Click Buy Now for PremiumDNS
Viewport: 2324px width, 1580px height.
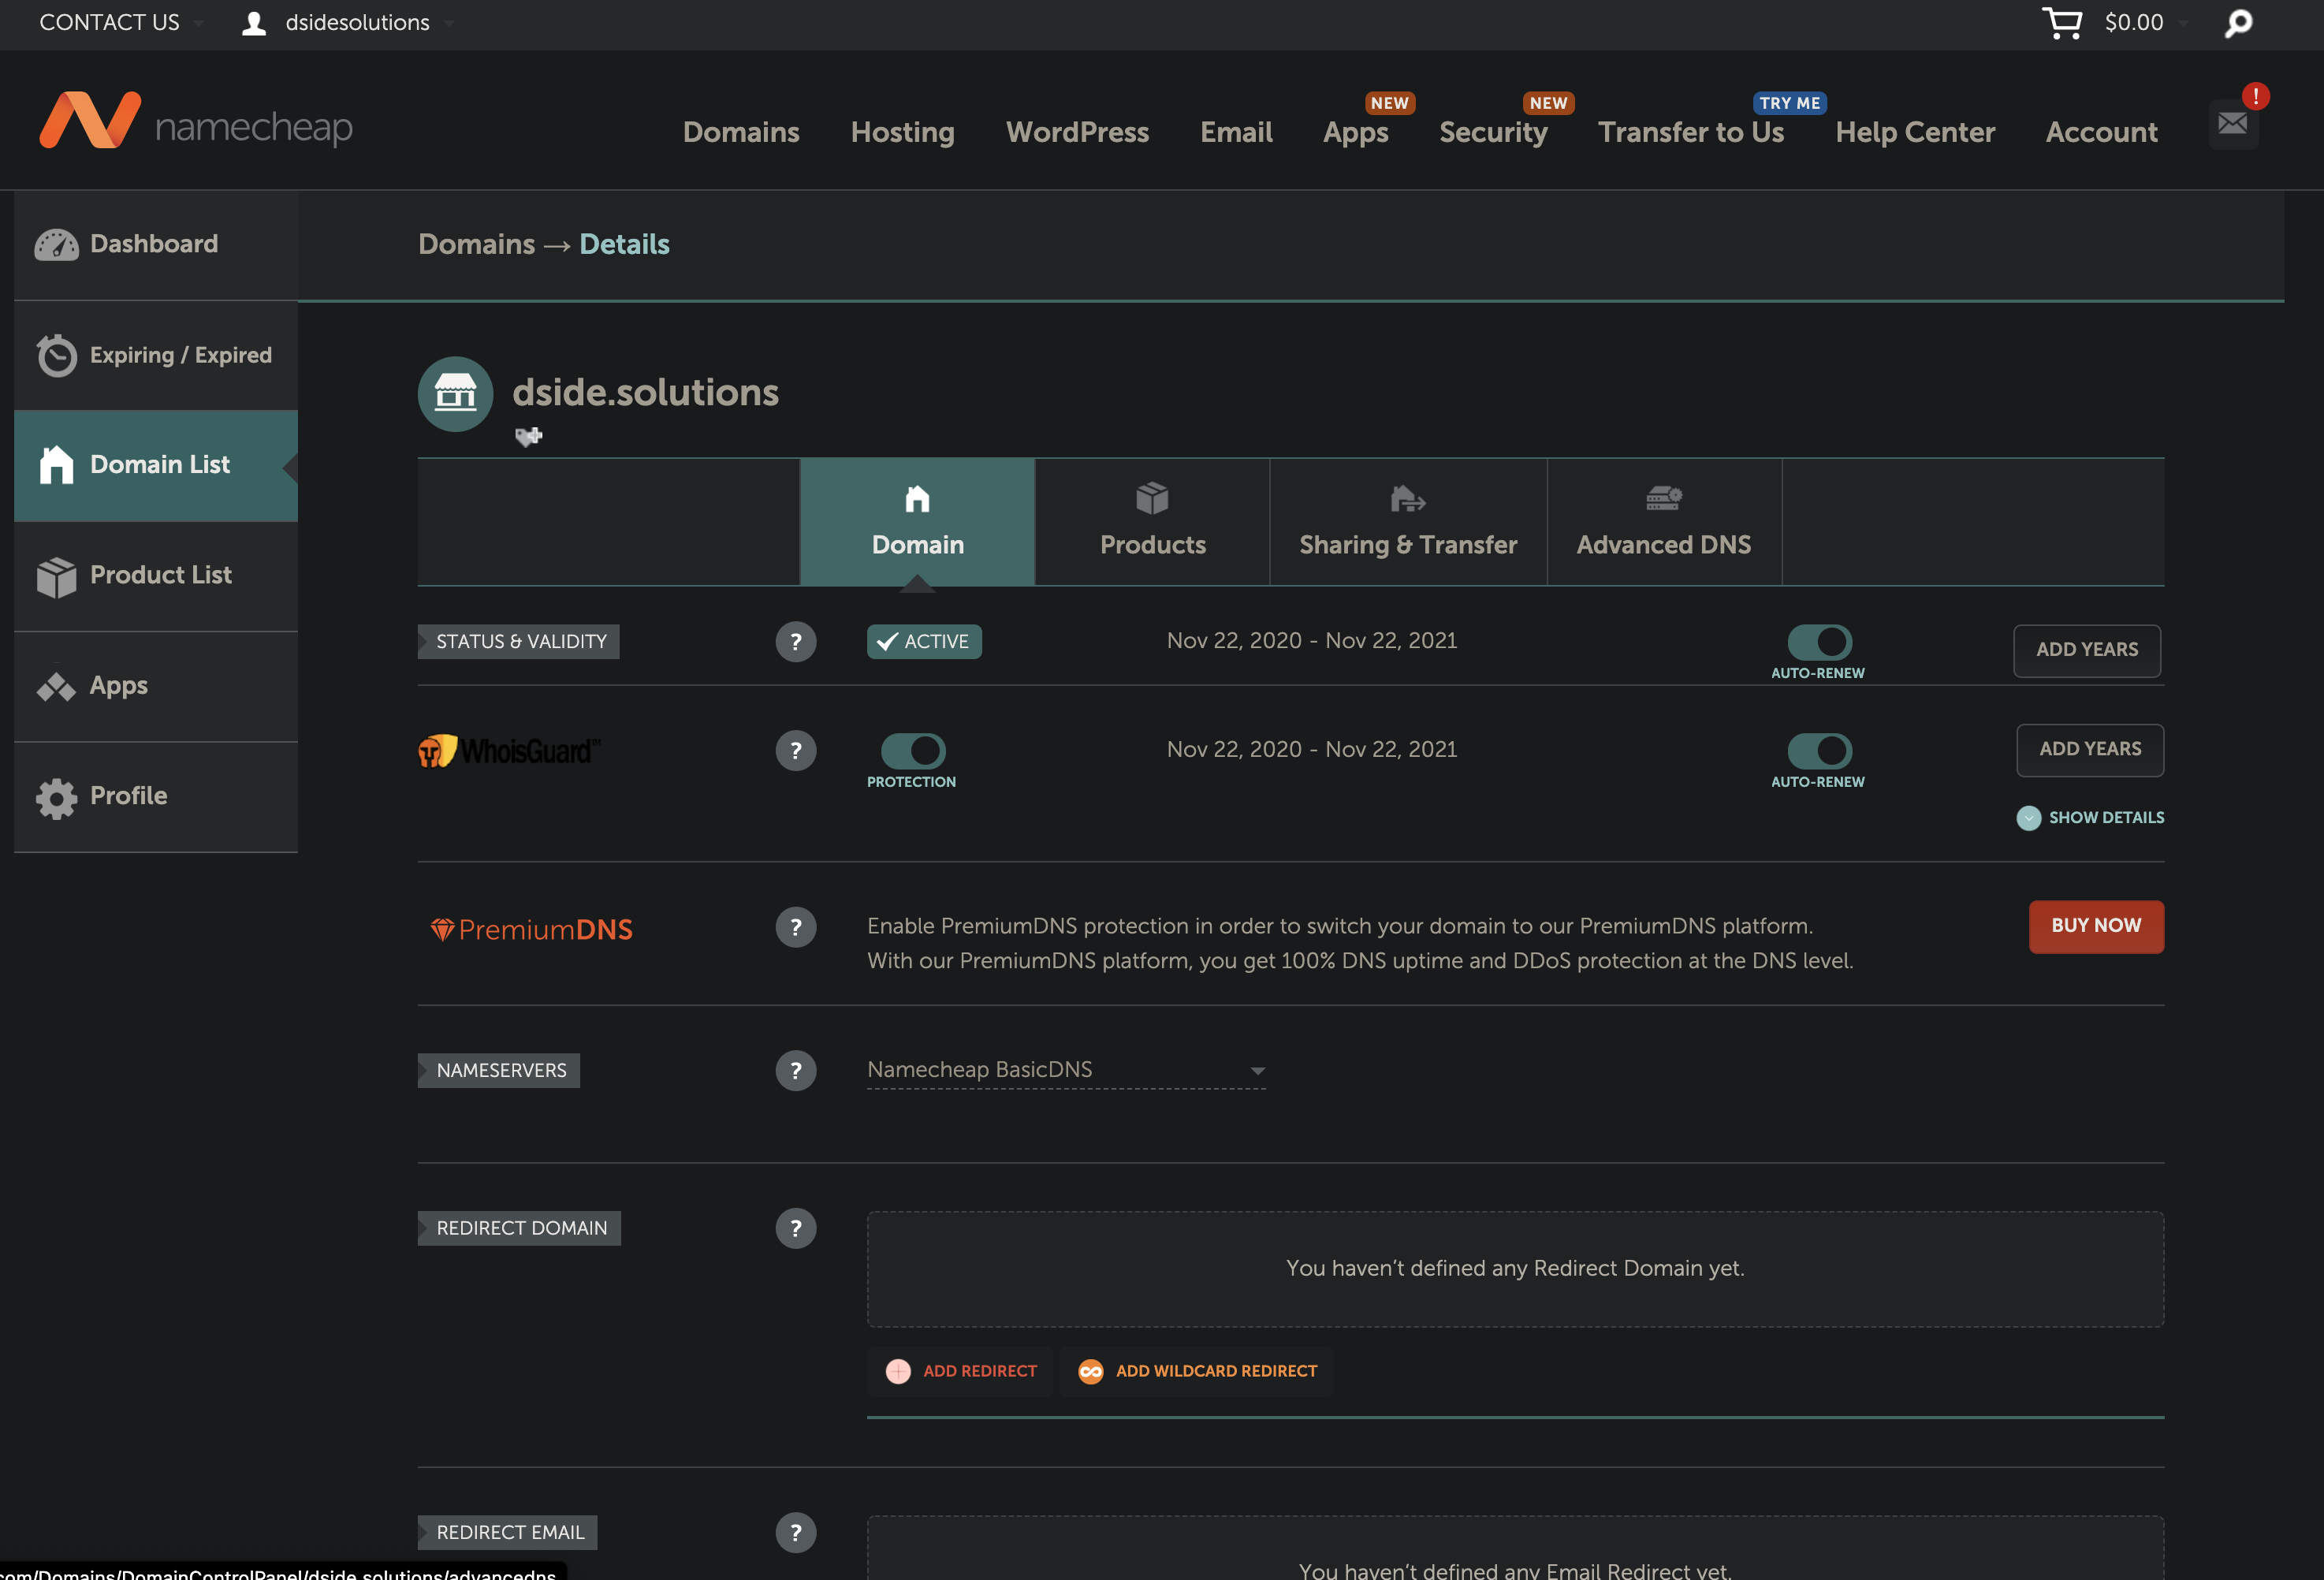coord(2096,926)
